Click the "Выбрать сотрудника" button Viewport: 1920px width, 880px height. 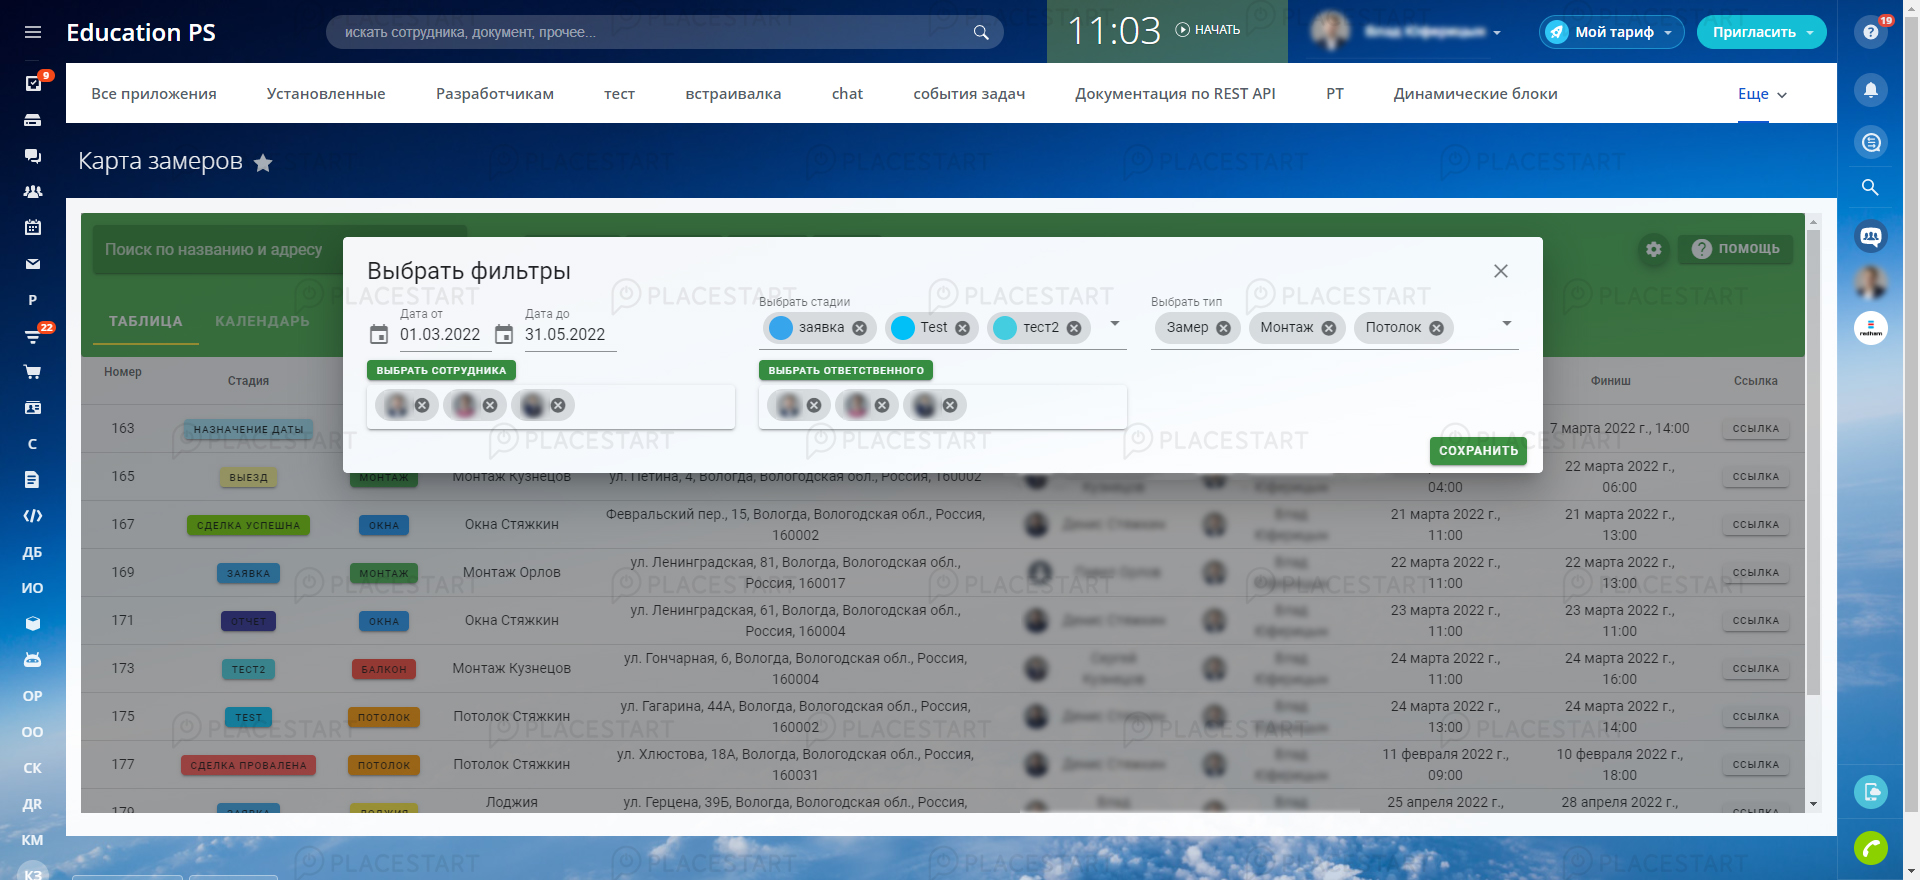[441, 370]
